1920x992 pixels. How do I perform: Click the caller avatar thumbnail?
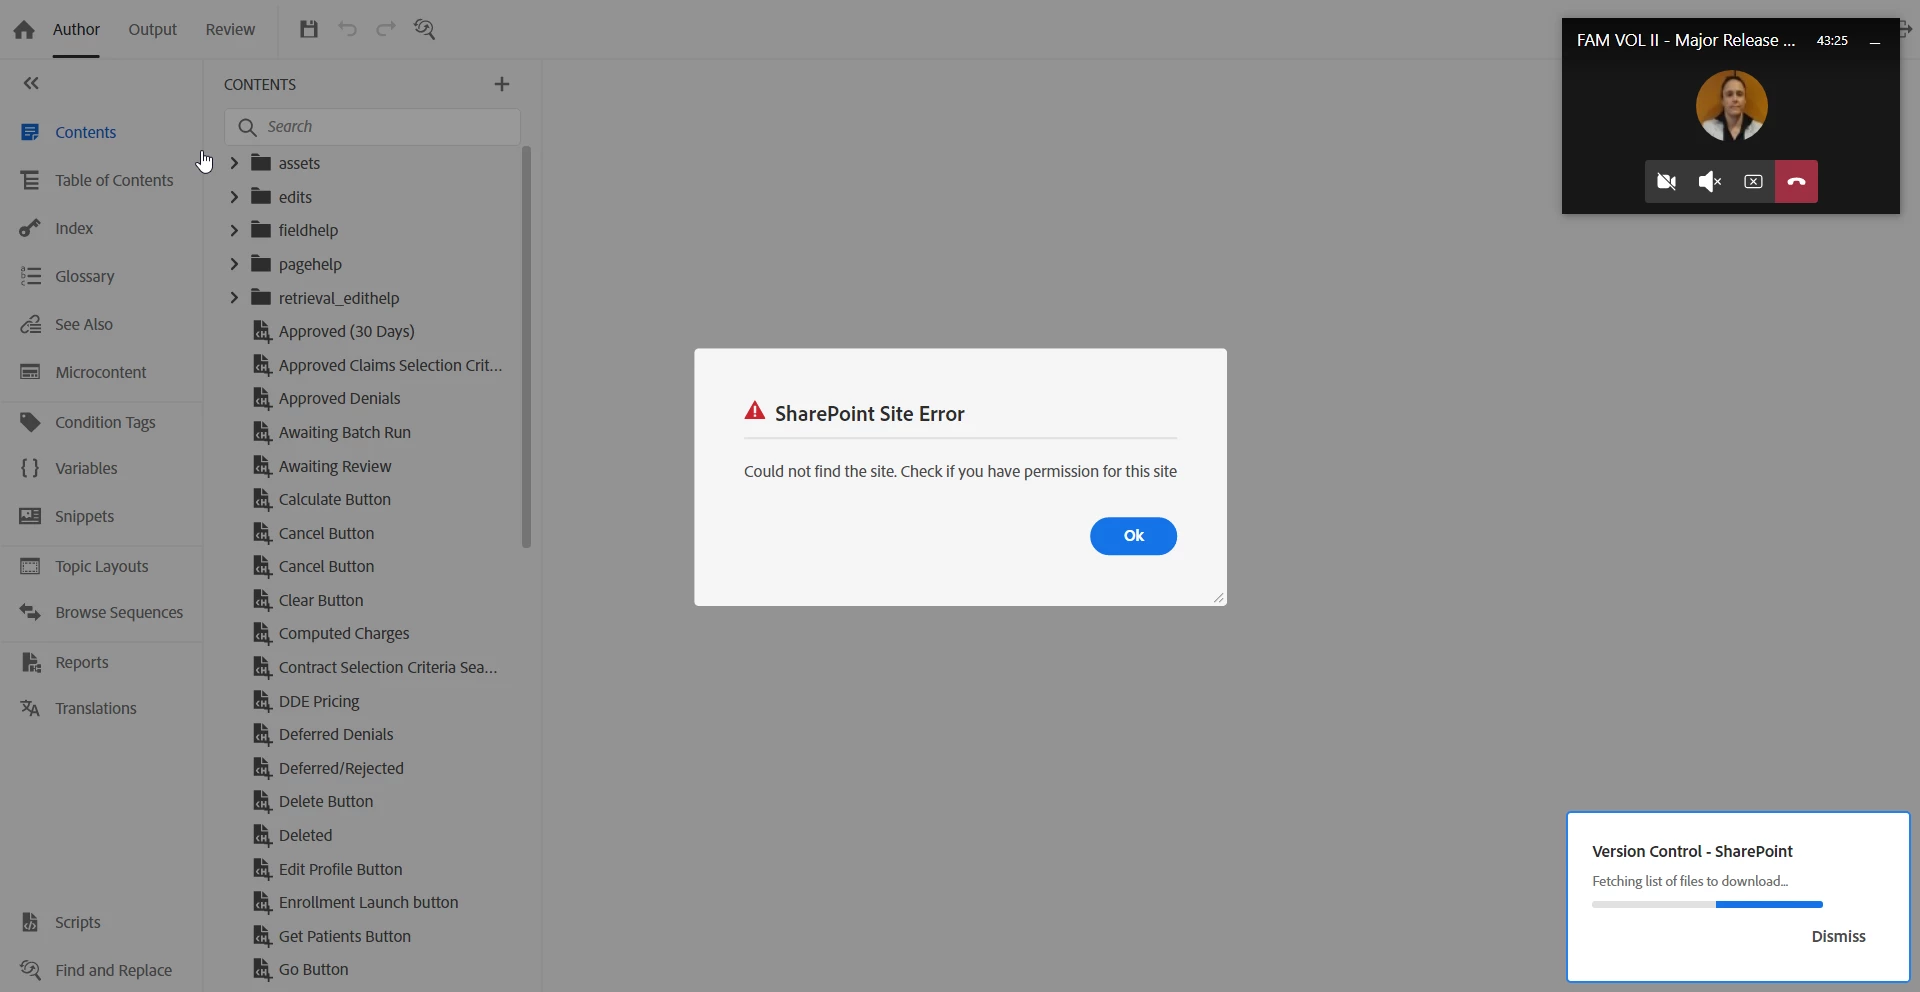1731,105
